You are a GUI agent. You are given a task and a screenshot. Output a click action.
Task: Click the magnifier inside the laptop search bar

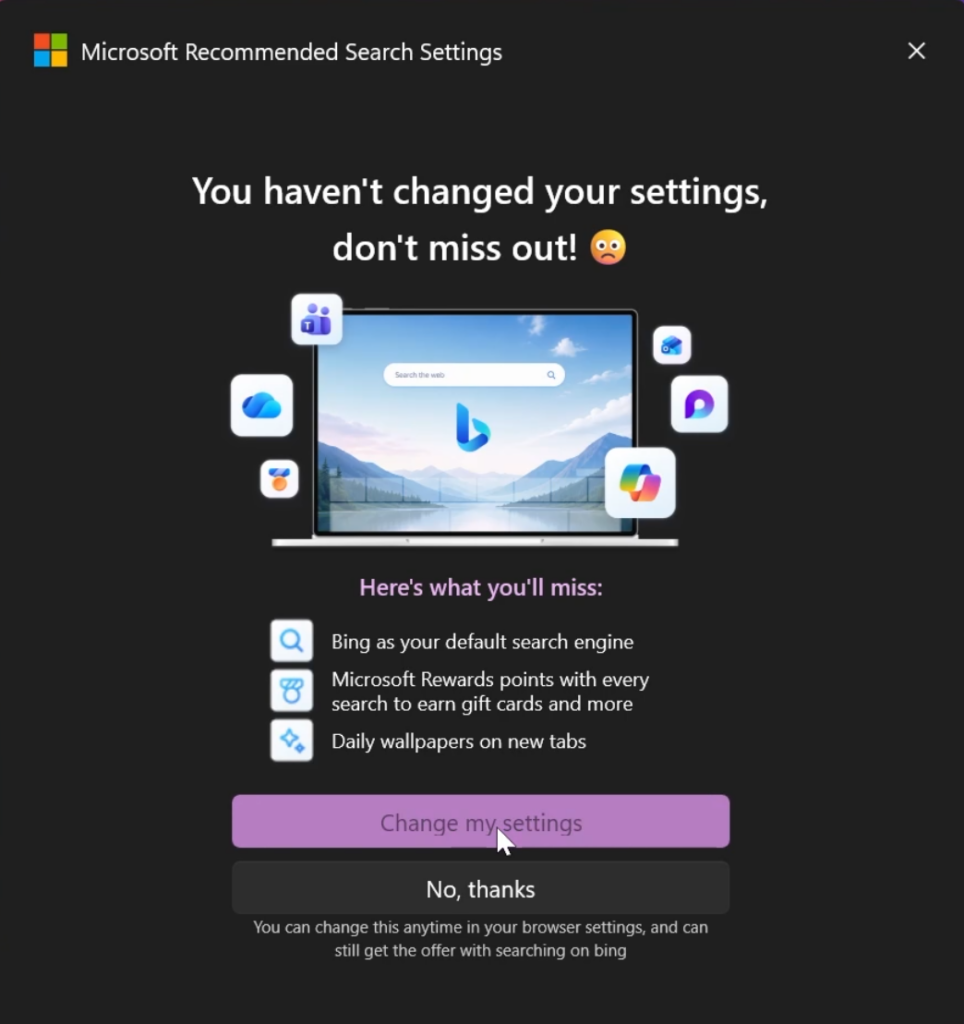(x=551, y=375)
